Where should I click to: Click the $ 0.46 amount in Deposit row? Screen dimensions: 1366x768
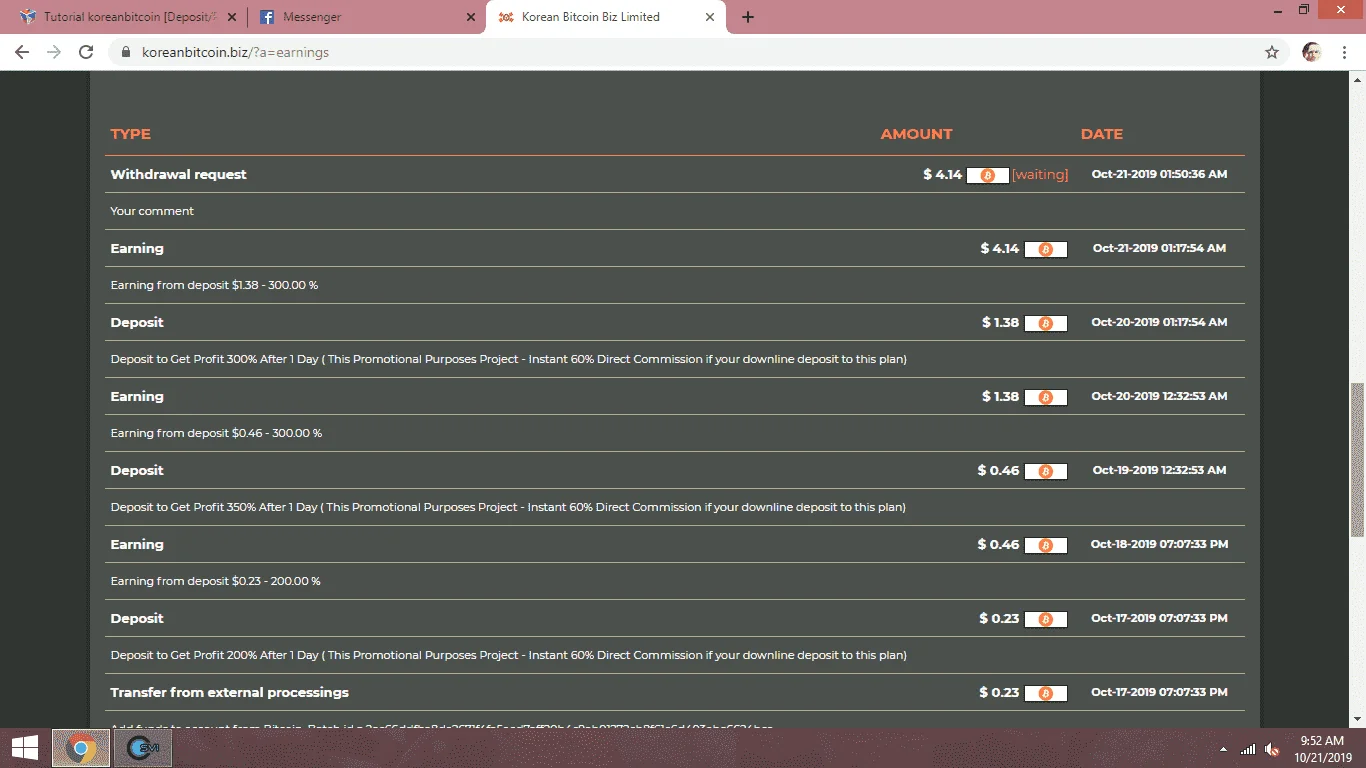pyautogui.click(x=998, y=470)
